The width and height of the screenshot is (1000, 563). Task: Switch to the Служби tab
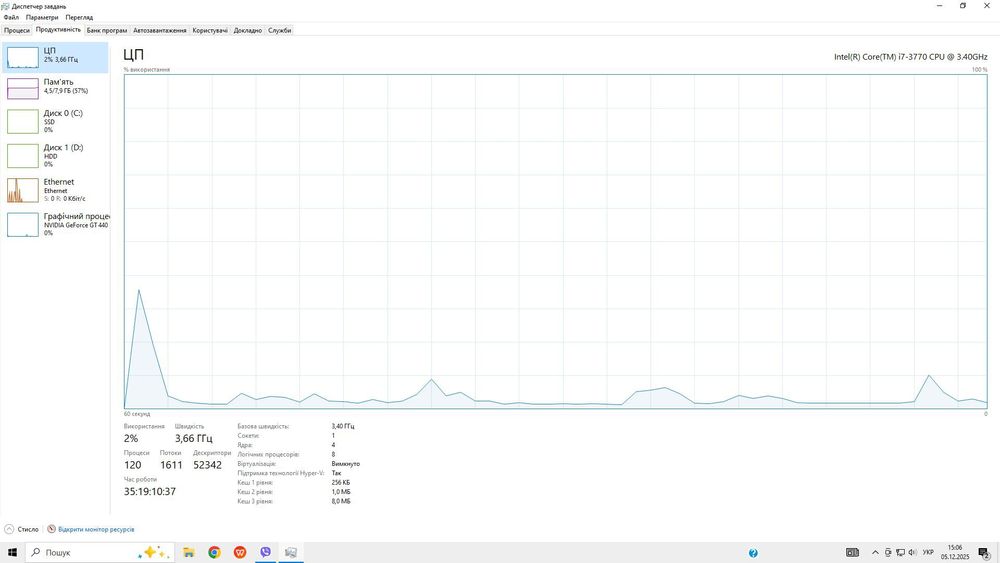tap(279, 30)
